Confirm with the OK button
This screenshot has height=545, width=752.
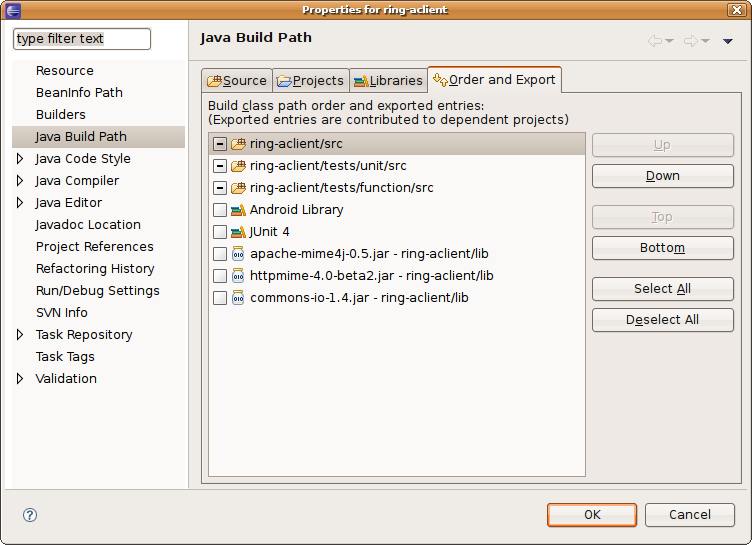point(592,515)
